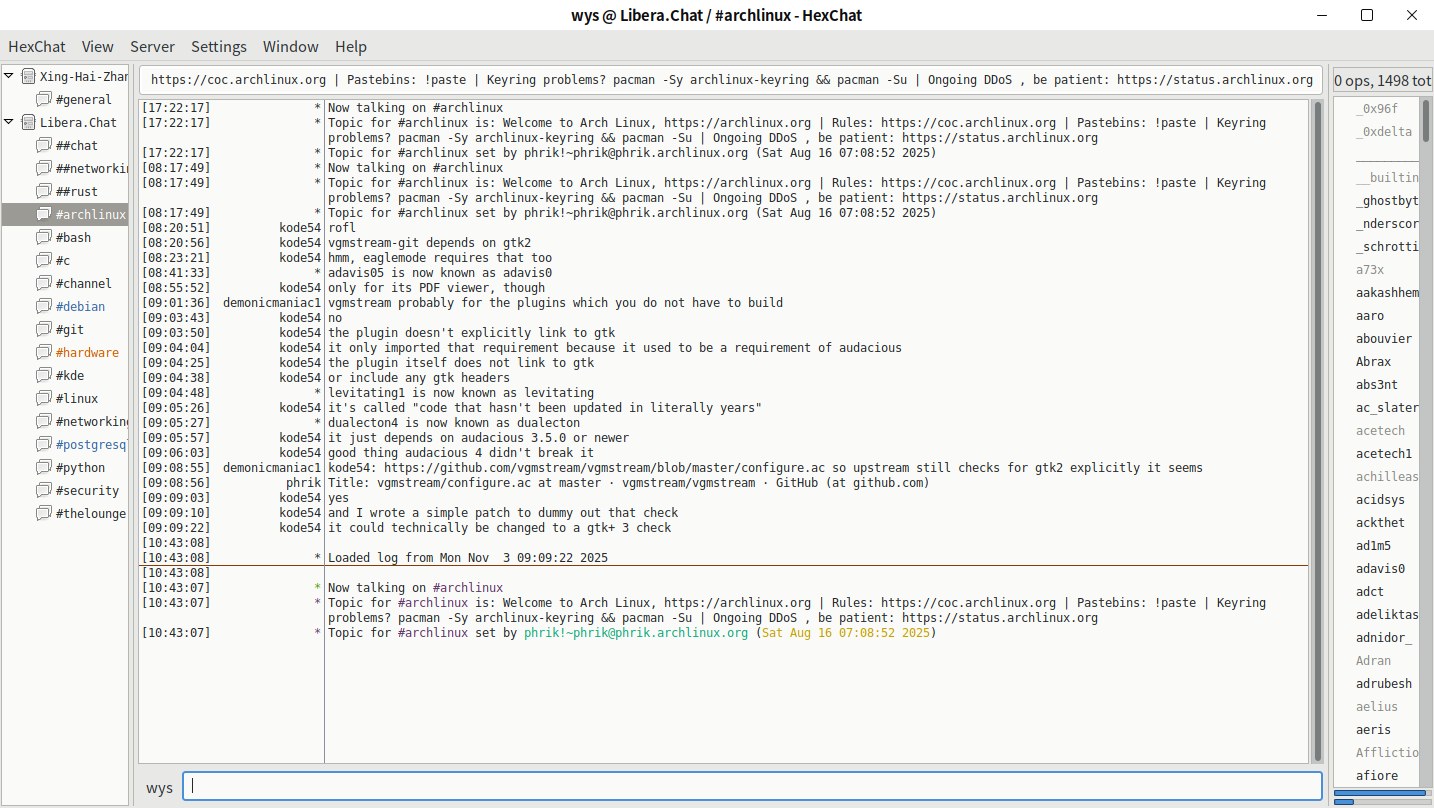1434x808 pixels.
Task: Click the channel icon next to #debian
Action: coord(43,306)
